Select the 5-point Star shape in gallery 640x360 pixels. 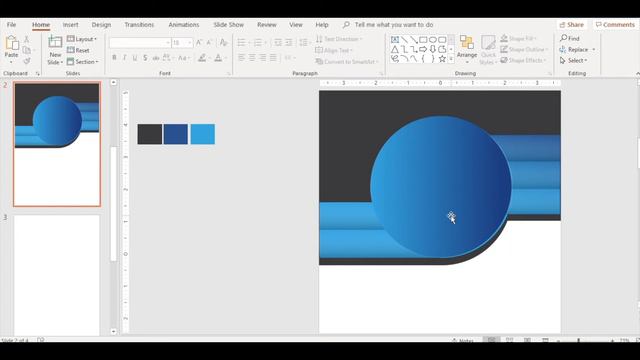[x=442, y=59]
